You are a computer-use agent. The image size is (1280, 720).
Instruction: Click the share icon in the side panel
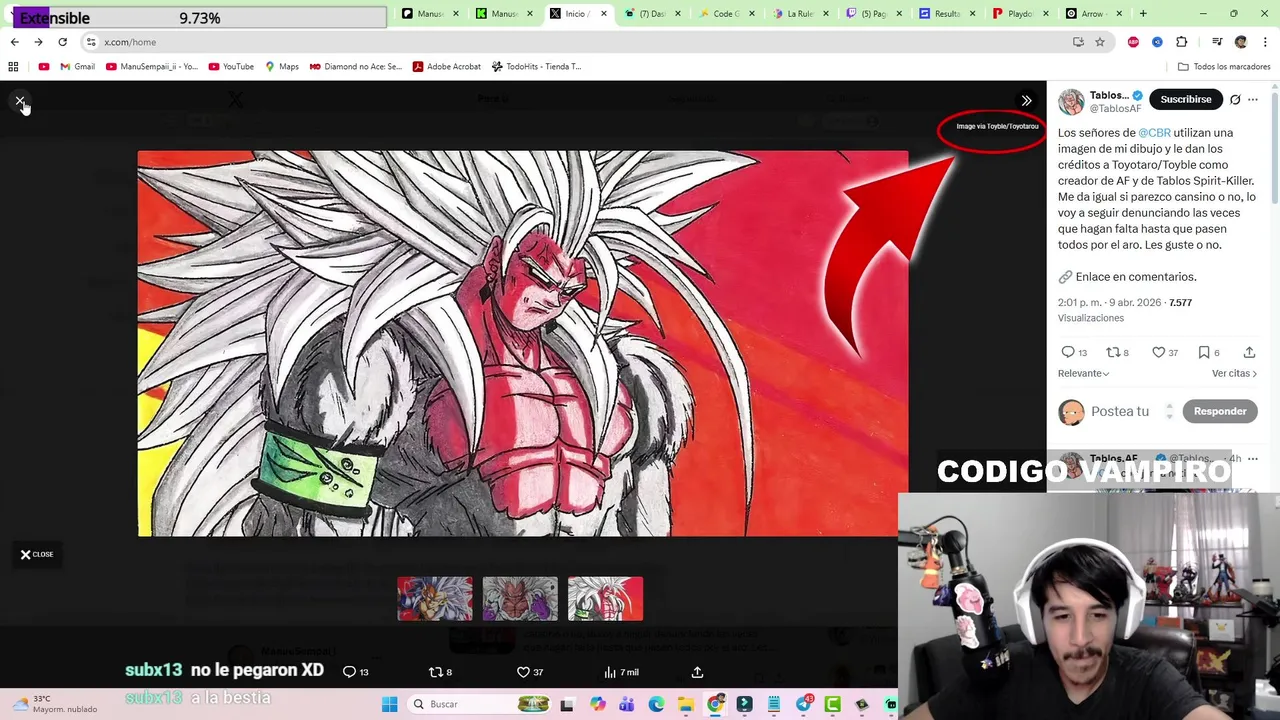tap(1249, 352)
